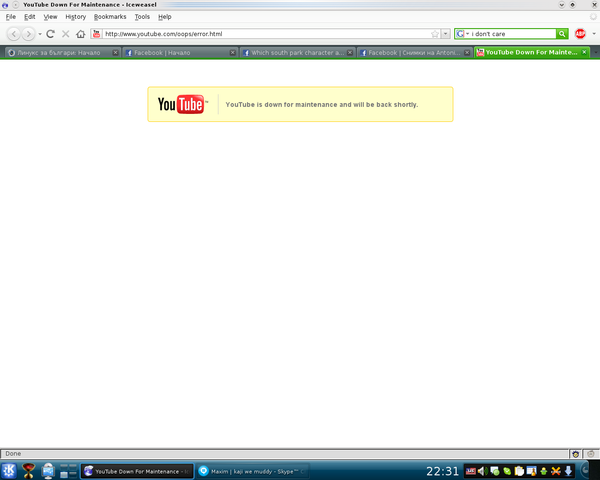The height and width of the screenshot is (480, 600).
Task: Open the volume speaker icon in tray
Action: pos(482,471)
